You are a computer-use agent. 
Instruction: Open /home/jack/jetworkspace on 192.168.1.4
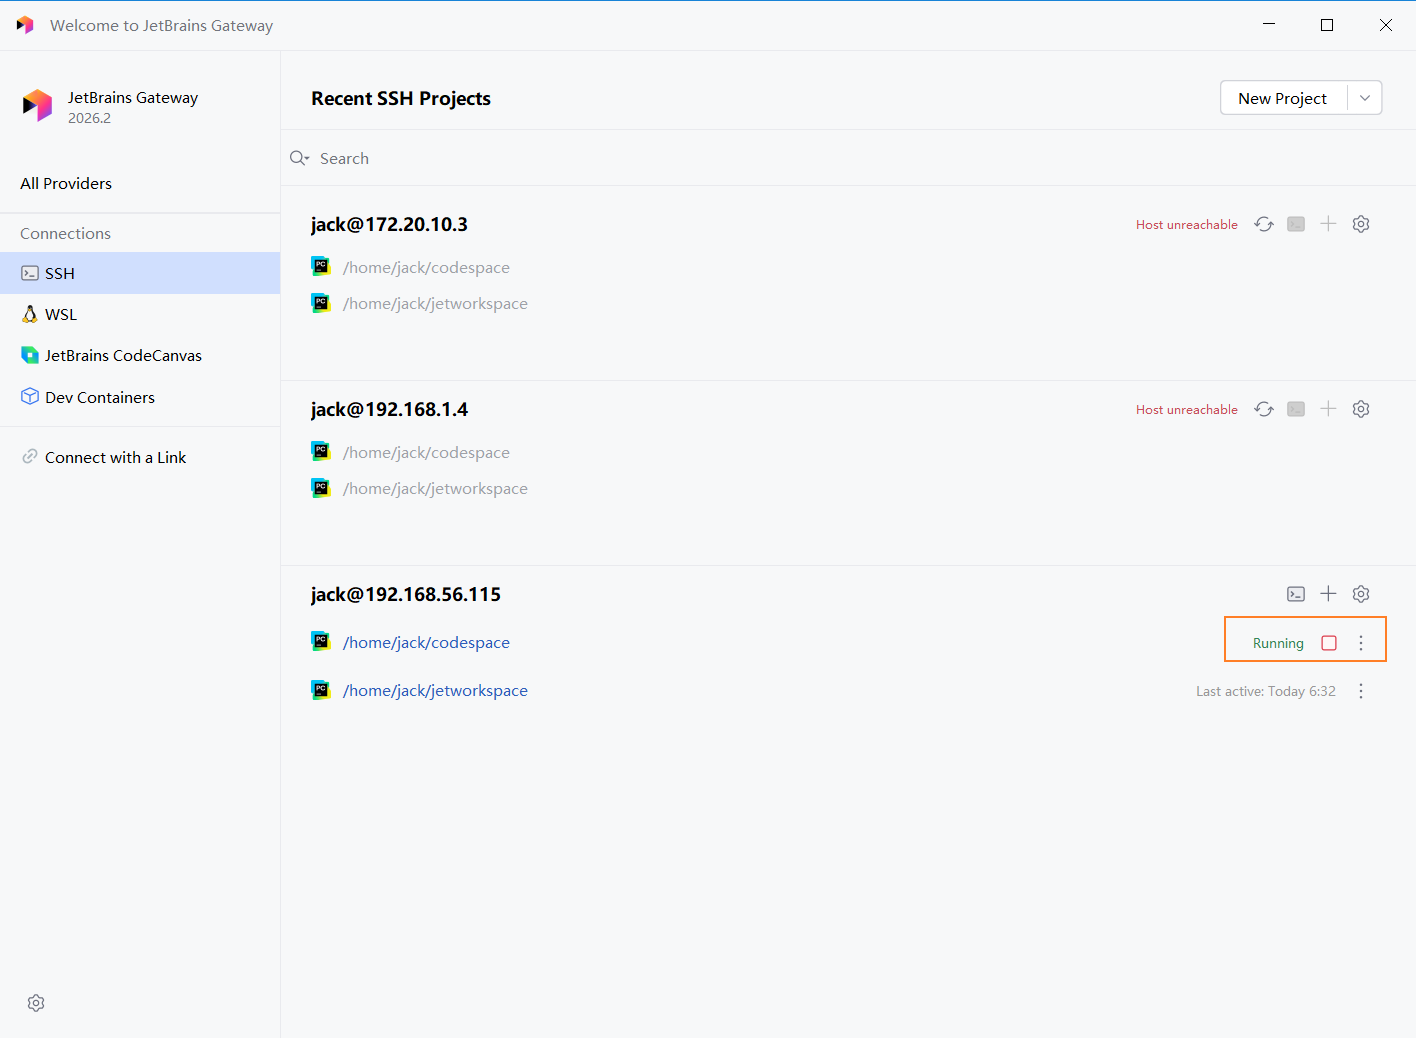pyautogui.click(x=435, y=488)
